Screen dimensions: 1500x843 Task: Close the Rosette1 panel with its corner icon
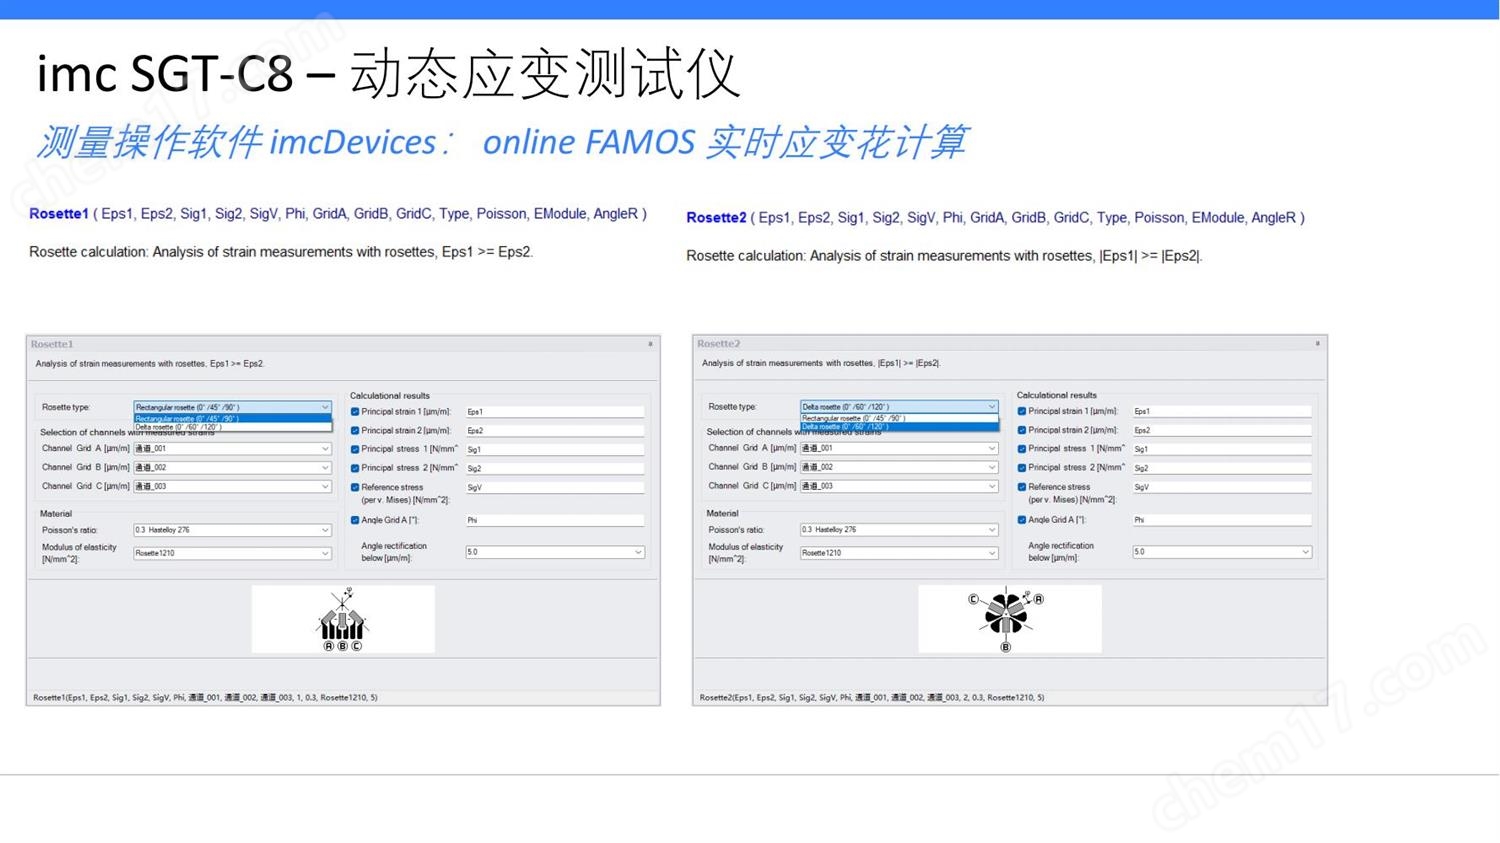point(650,344)
